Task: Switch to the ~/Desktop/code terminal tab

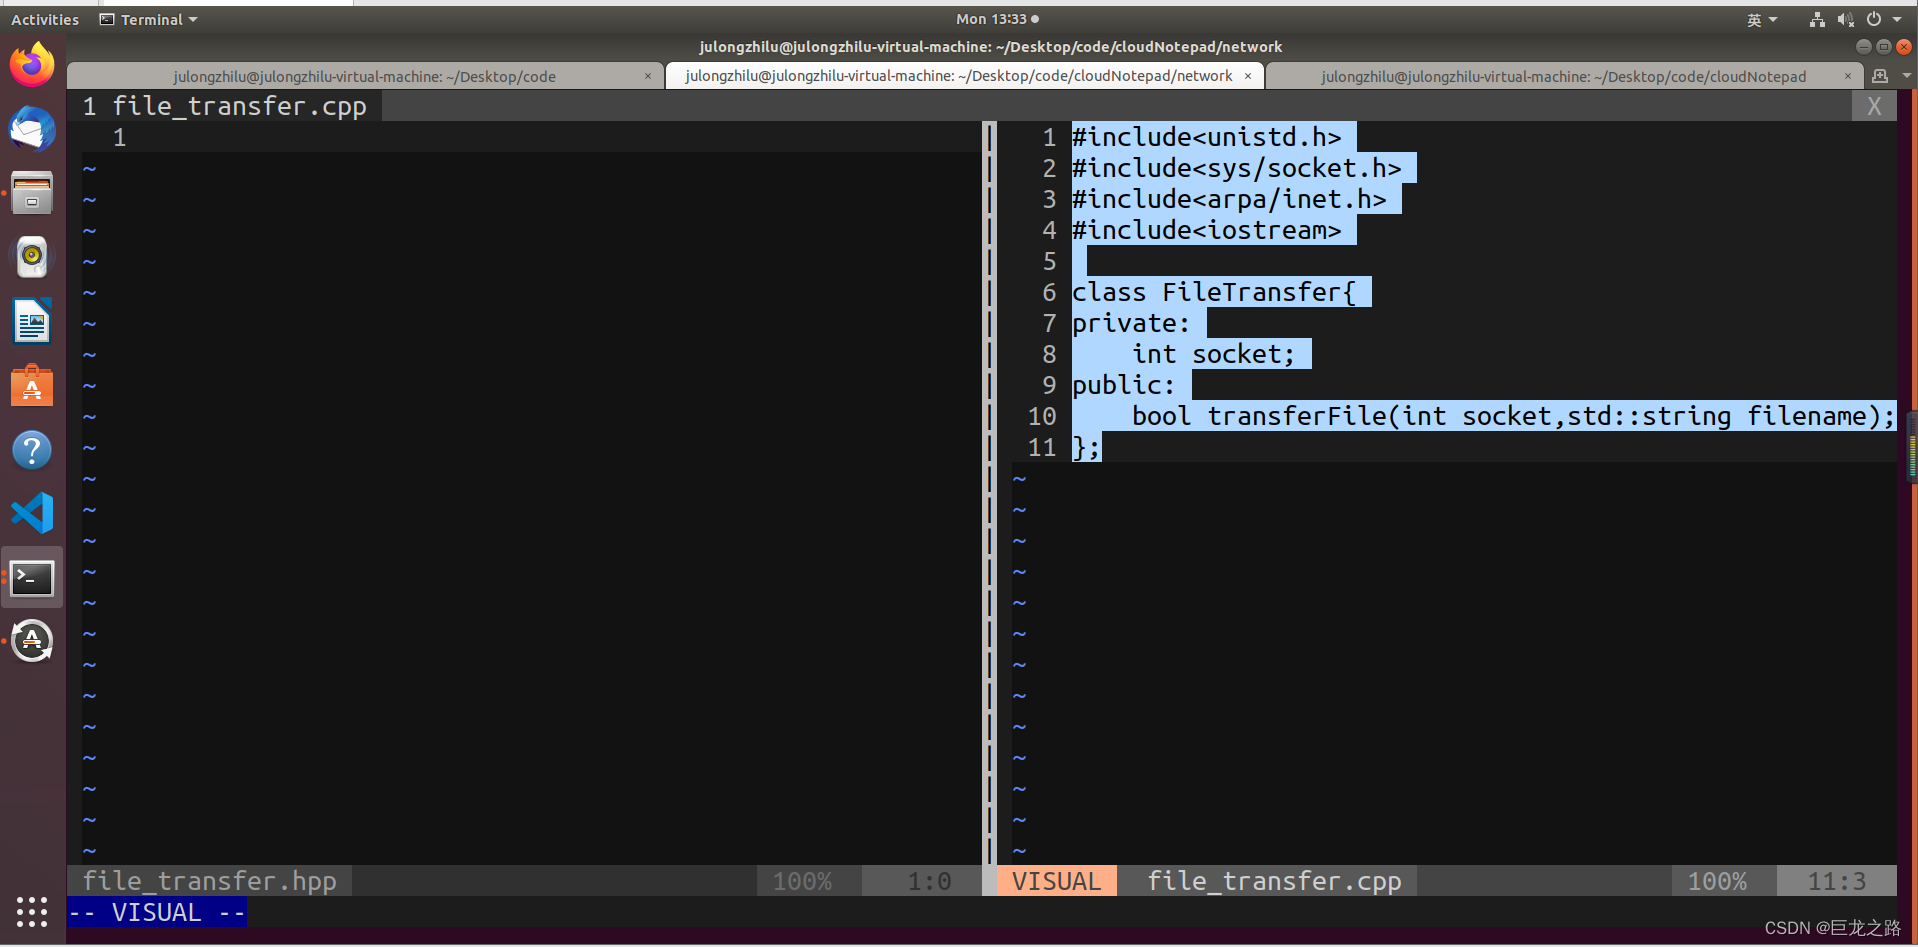Action: point(364,76)
